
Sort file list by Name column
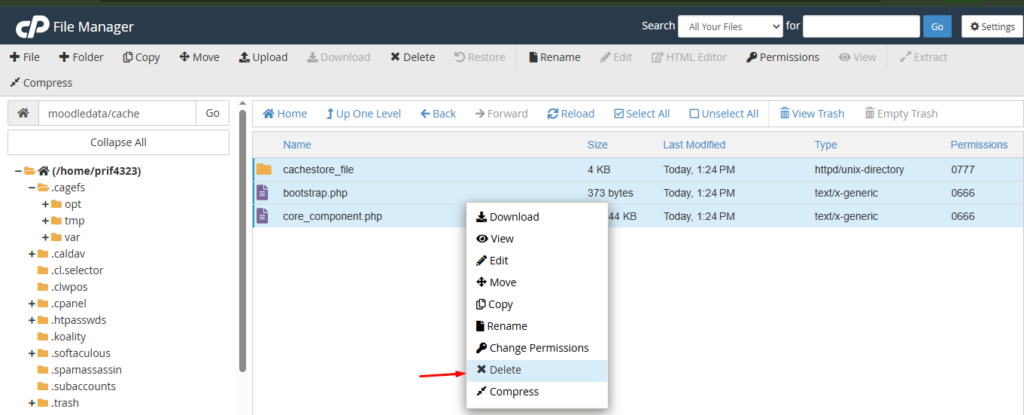coord(297,144)
